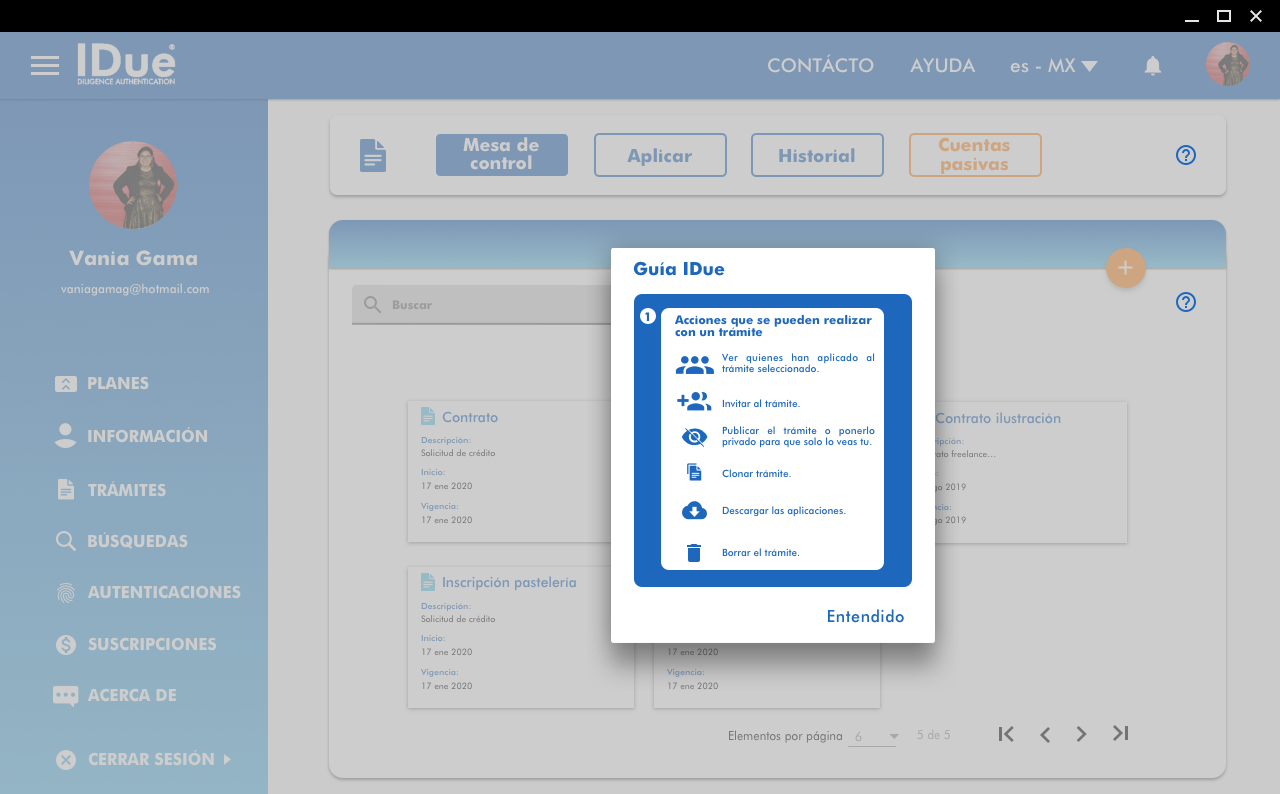Expand the Elementos por página dropdown
1280x794 pixels.
[875, 736]
